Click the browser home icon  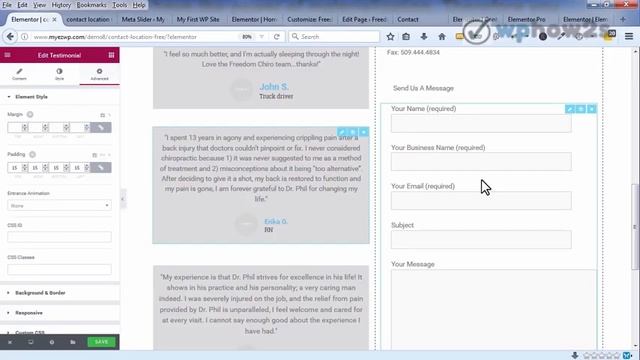click(442, 37)
